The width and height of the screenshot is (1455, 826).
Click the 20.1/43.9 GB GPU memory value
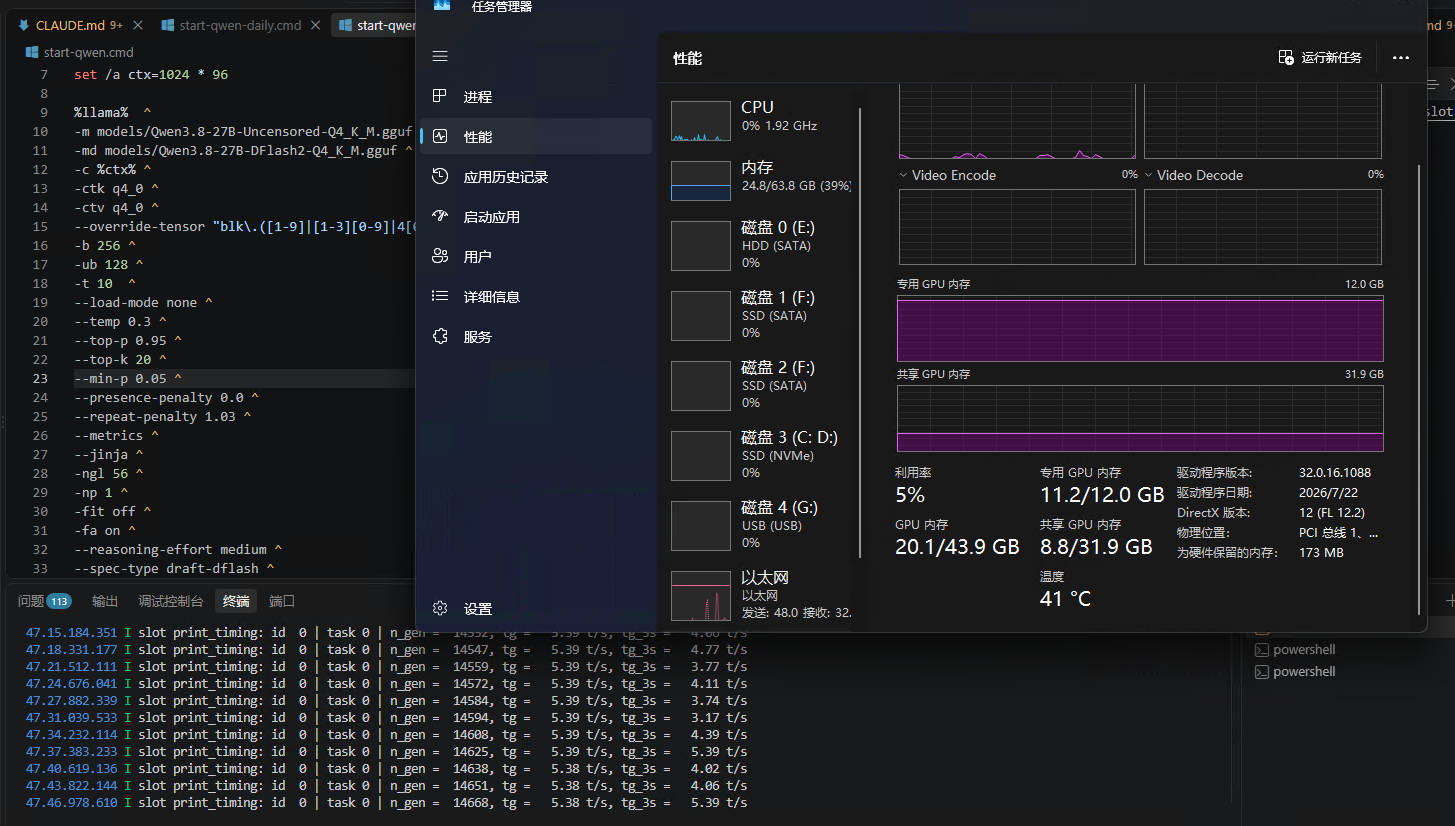(x=957, y=547)
